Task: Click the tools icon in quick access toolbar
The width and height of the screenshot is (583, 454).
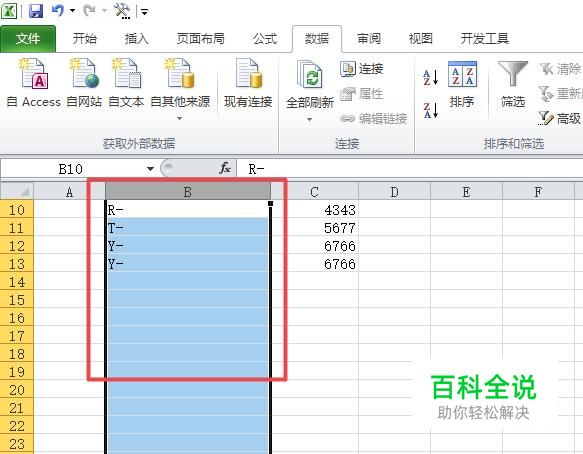Action: click(122, 11)
